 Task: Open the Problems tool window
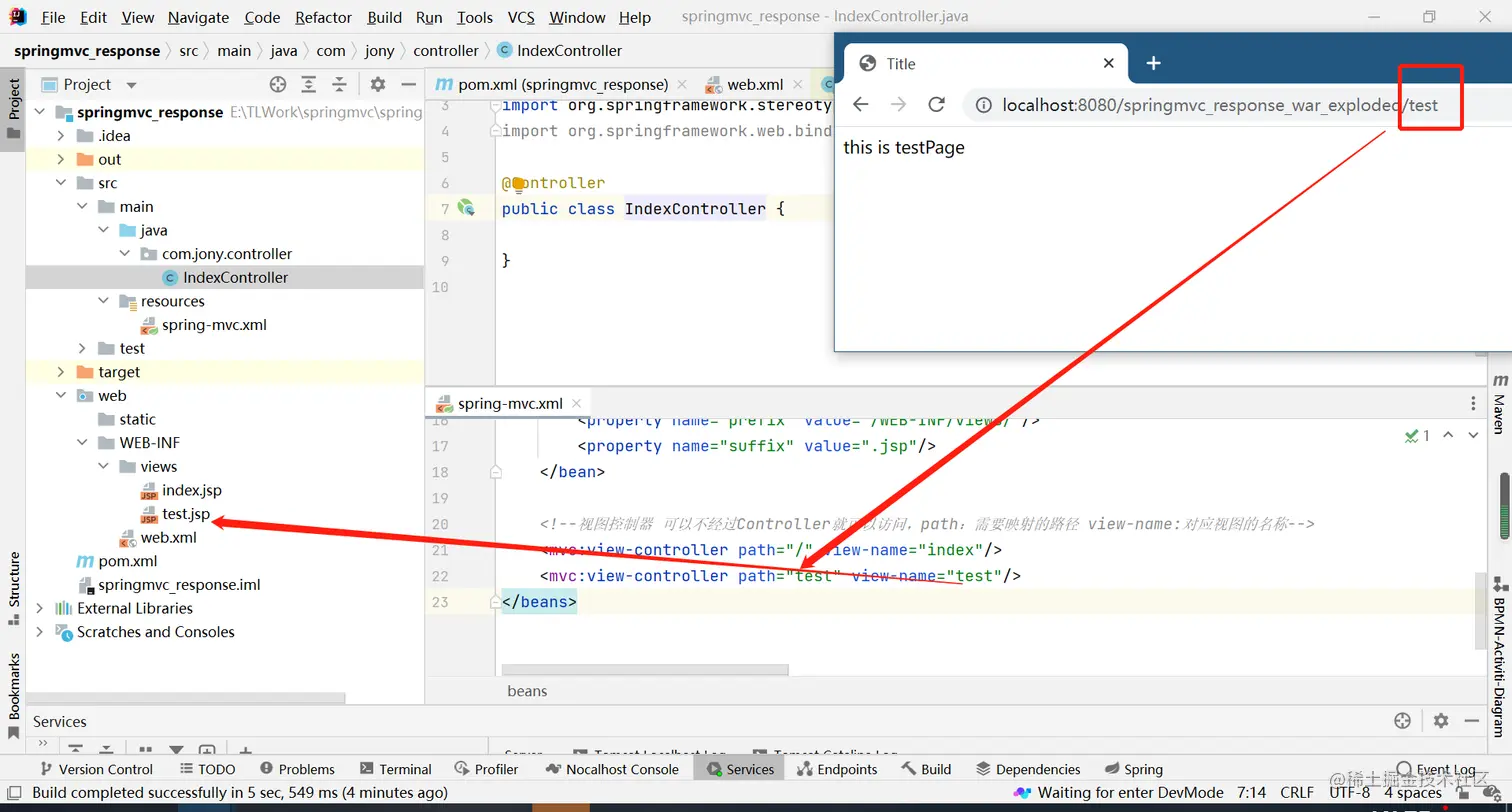click(297, 769)
